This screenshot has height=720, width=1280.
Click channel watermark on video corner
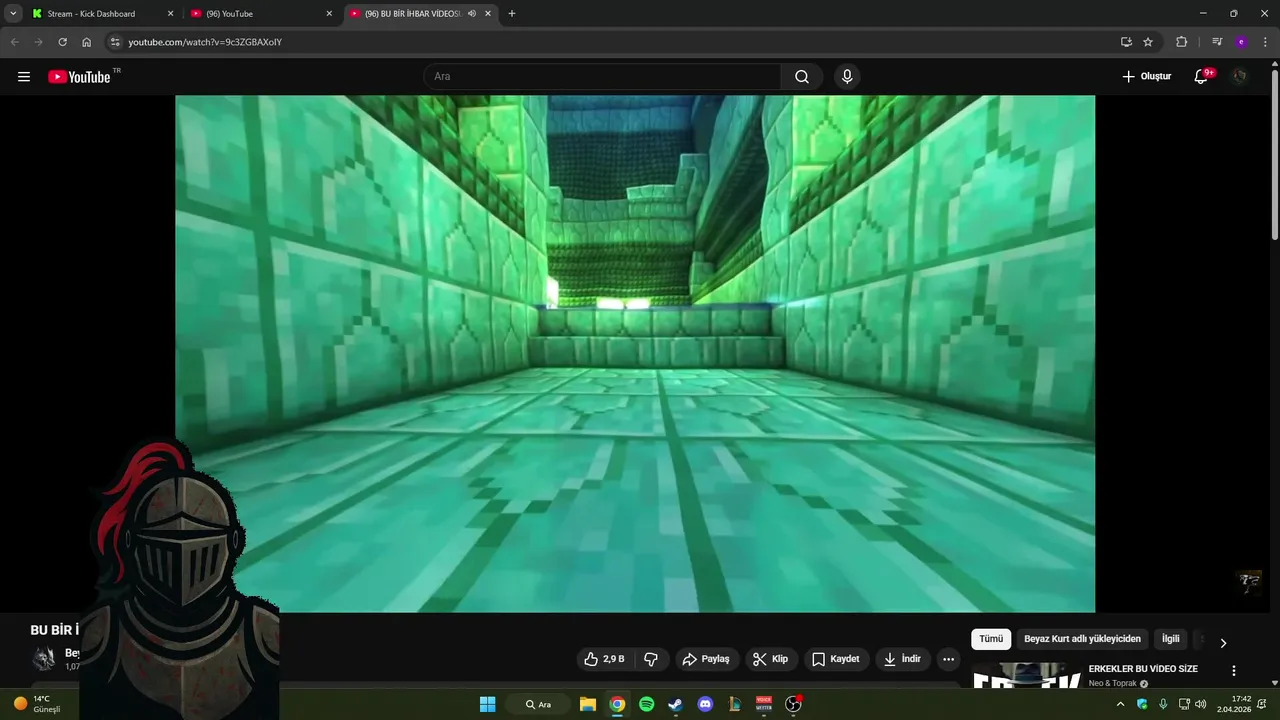click(1250, 583)
